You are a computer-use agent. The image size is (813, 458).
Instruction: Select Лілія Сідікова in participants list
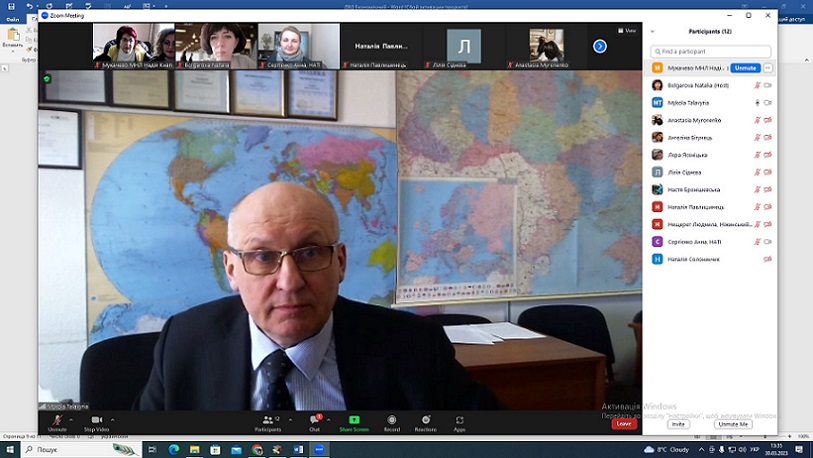click(710, 172)
